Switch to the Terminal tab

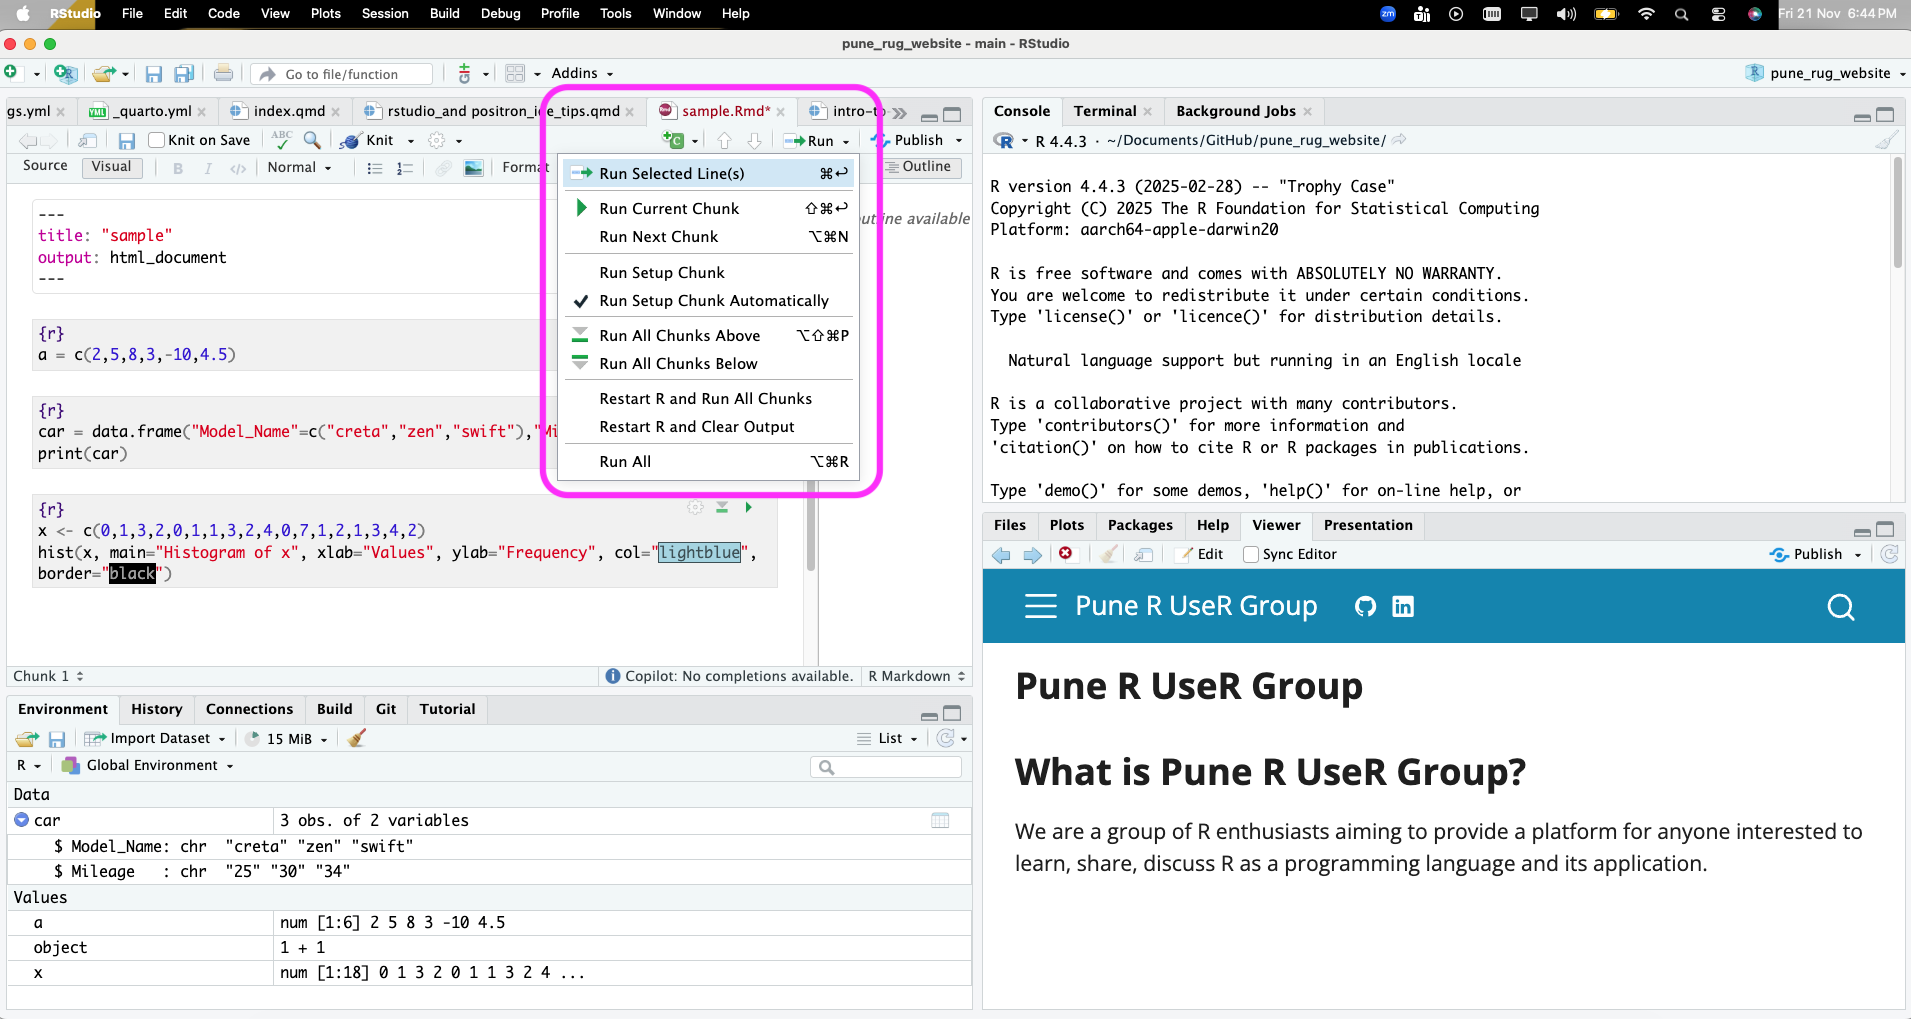1104,111
